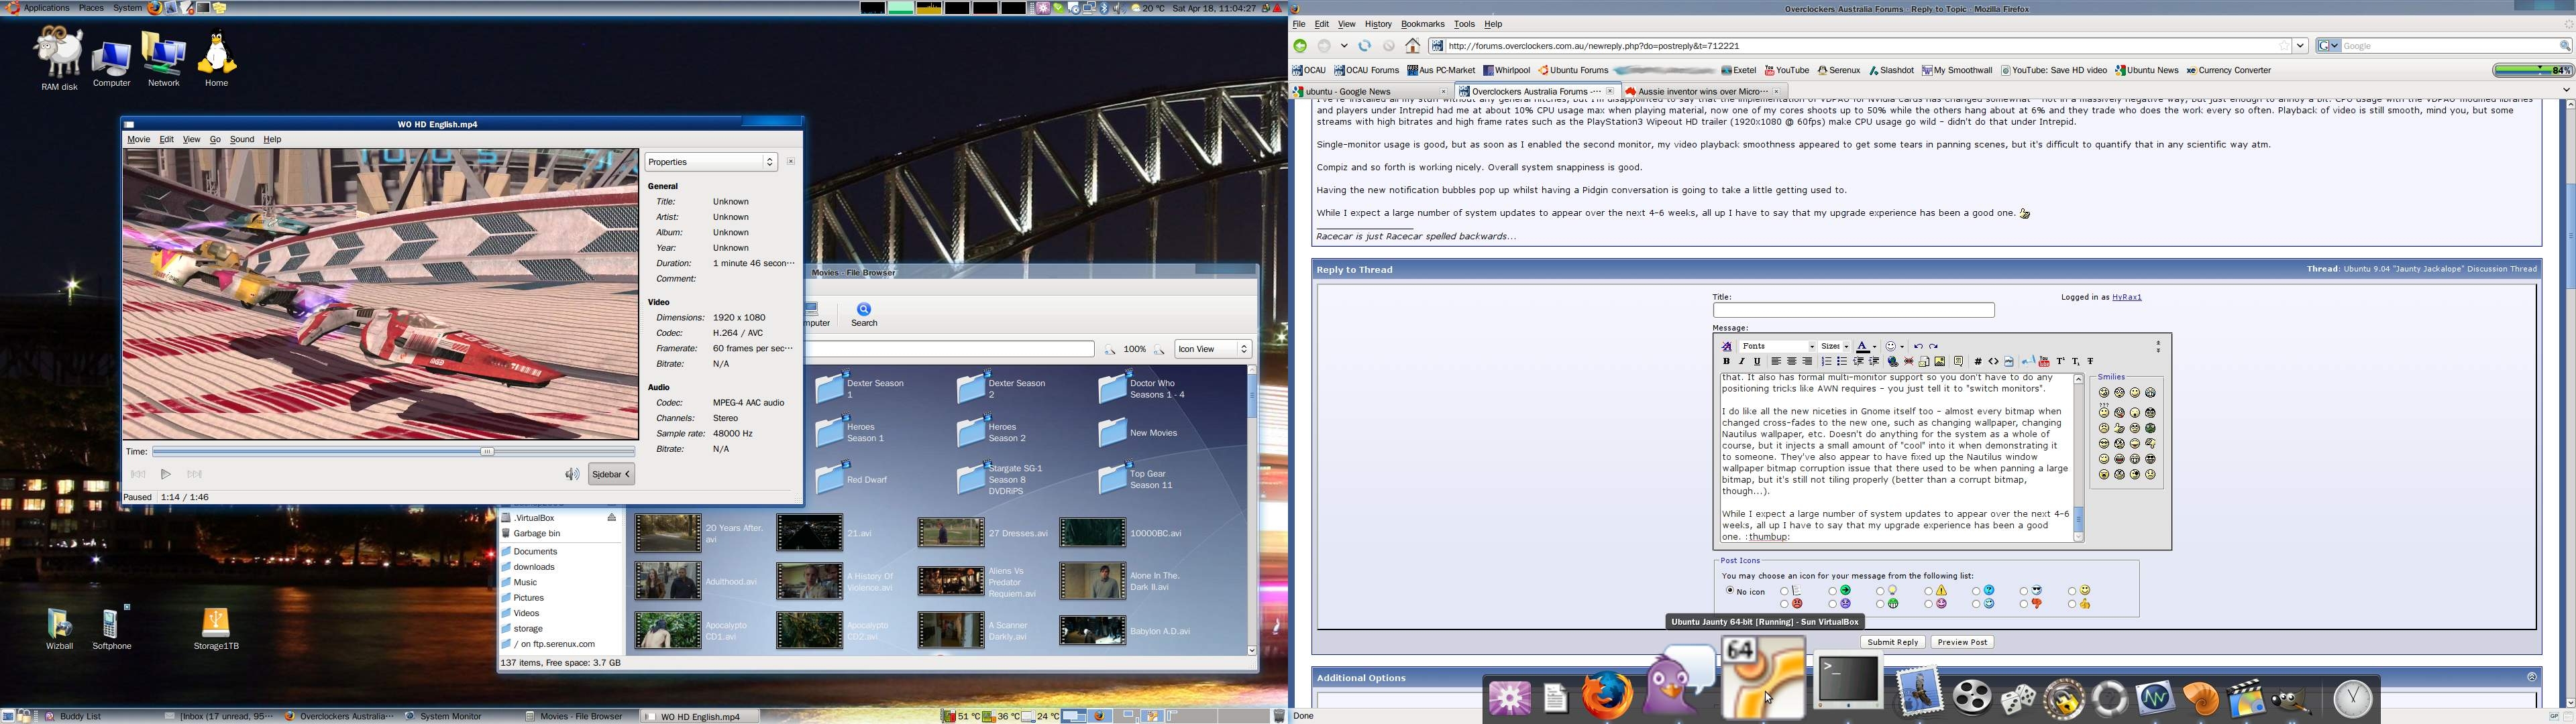Open Ubuntu News bookmark
The height and width of the screenshot is (724, 2576).
coord(2146,71)
